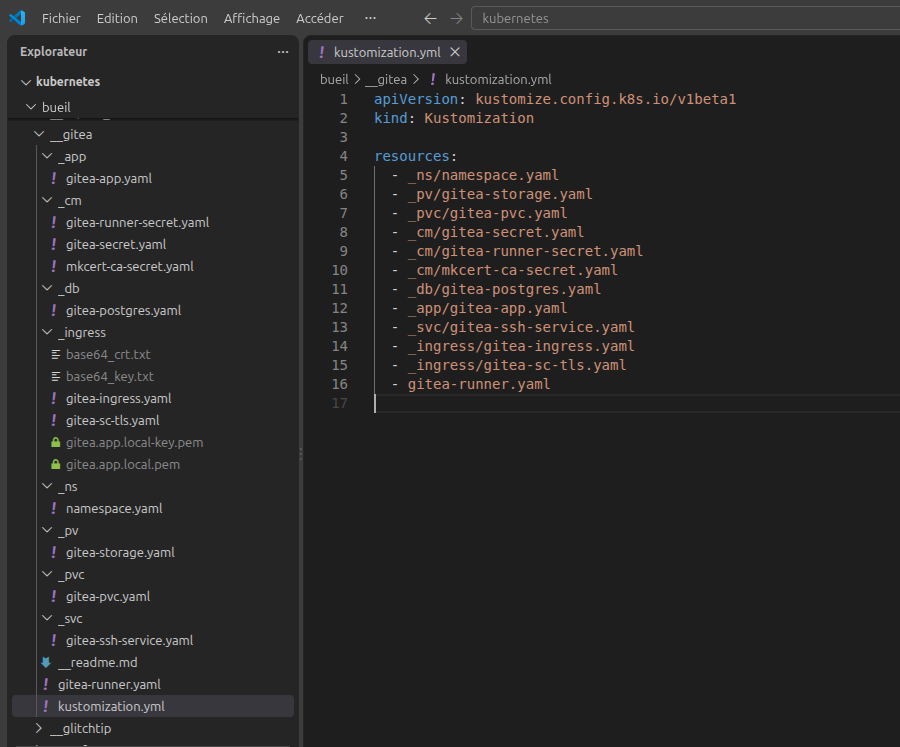The height and width of the screenshot is (747, 900).
Task: Open the Affichage menu
Action: click(251, 18)
